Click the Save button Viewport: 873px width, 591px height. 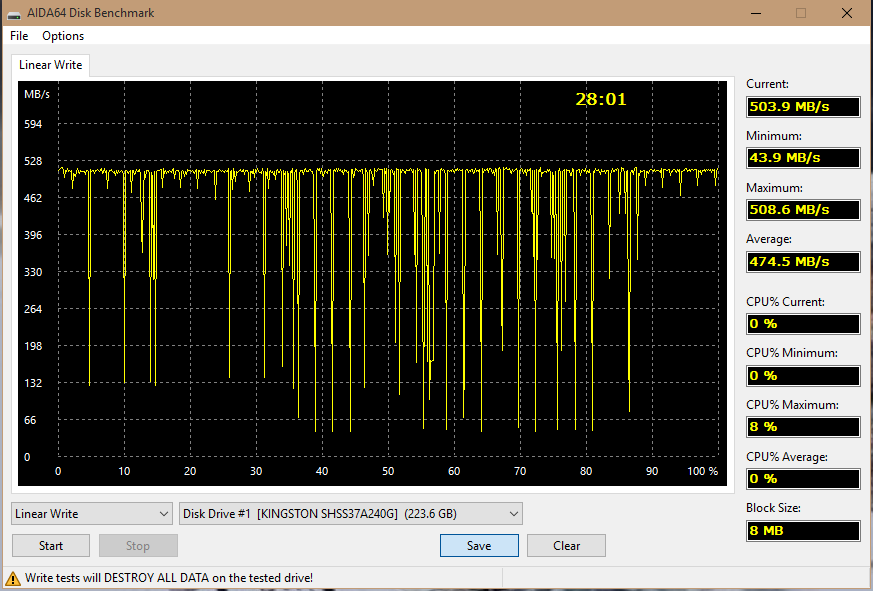(479, 545)
